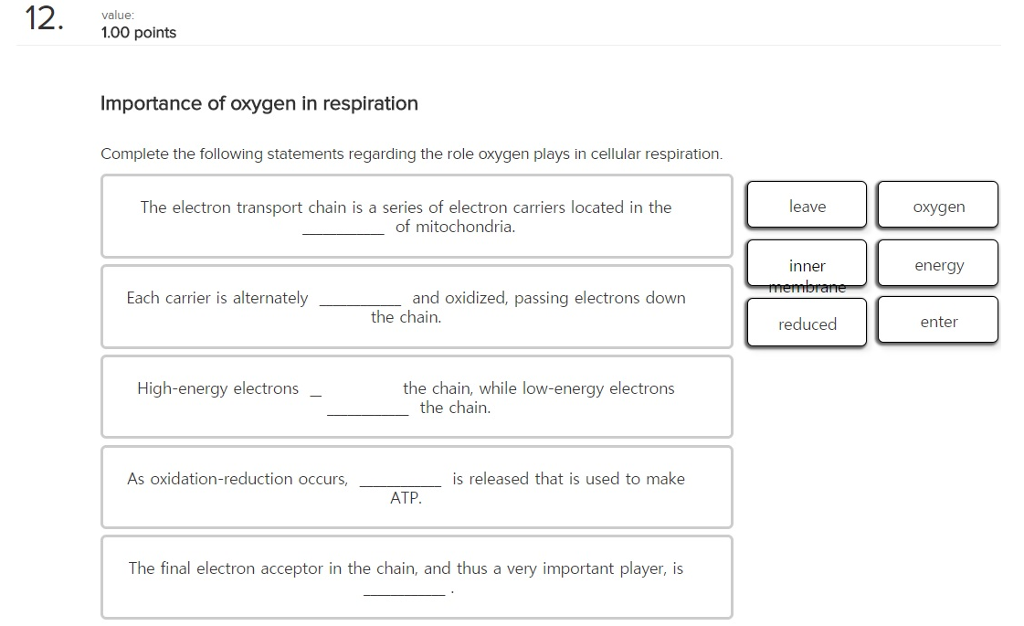
Task: Click the question number "12."
Action: point(44,20)
